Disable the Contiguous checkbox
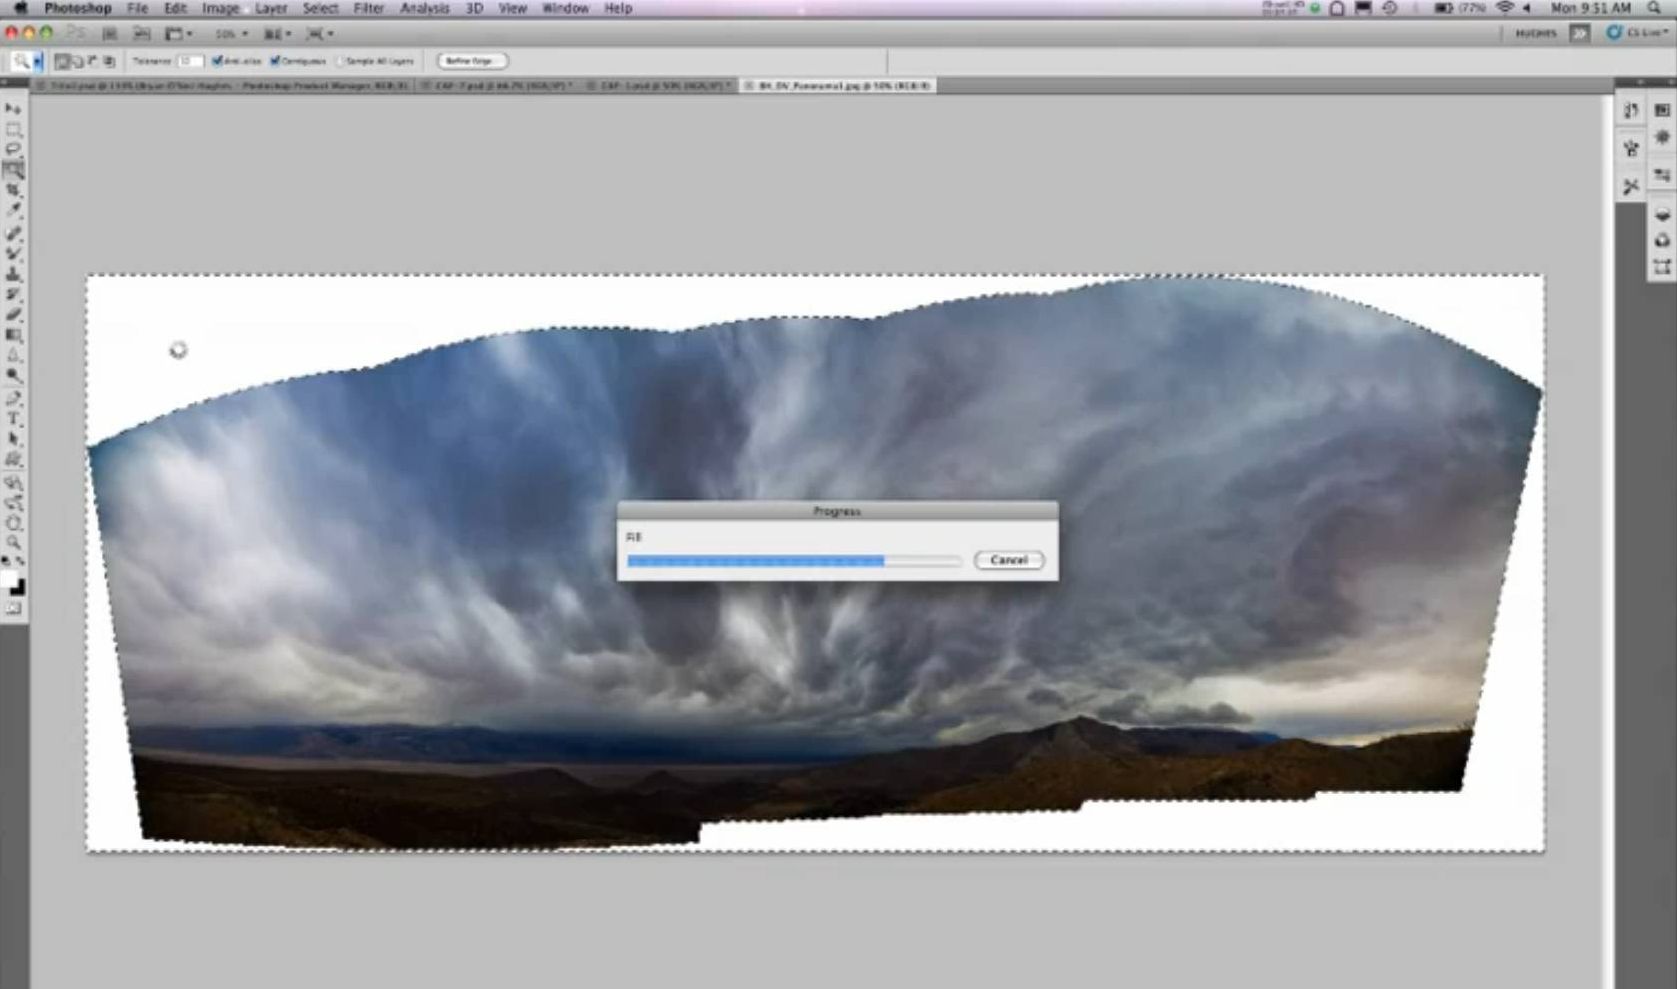Viewport: 1677px width, 989px height. [275, 61]
